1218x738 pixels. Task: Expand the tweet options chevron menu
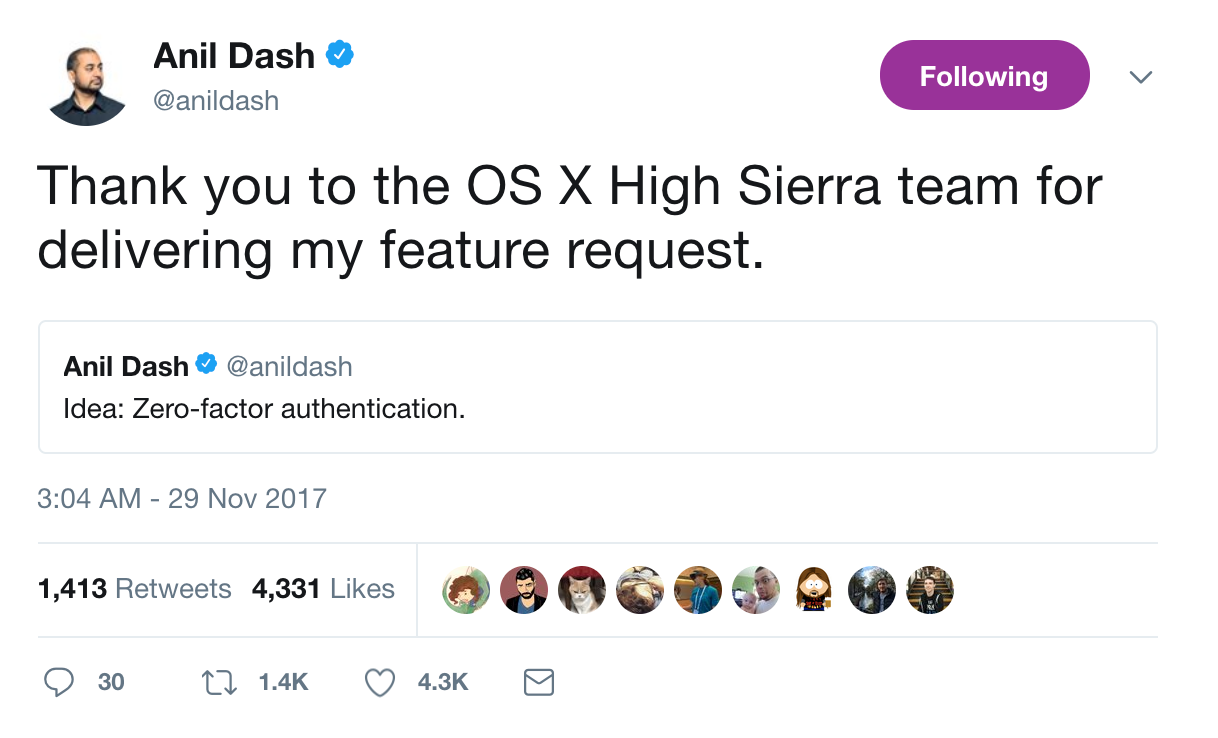click(x=1140, y=77)
